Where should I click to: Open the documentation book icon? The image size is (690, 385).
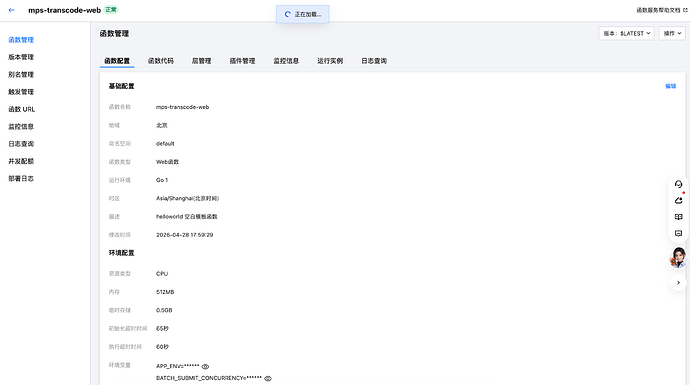tap(678, 217)
